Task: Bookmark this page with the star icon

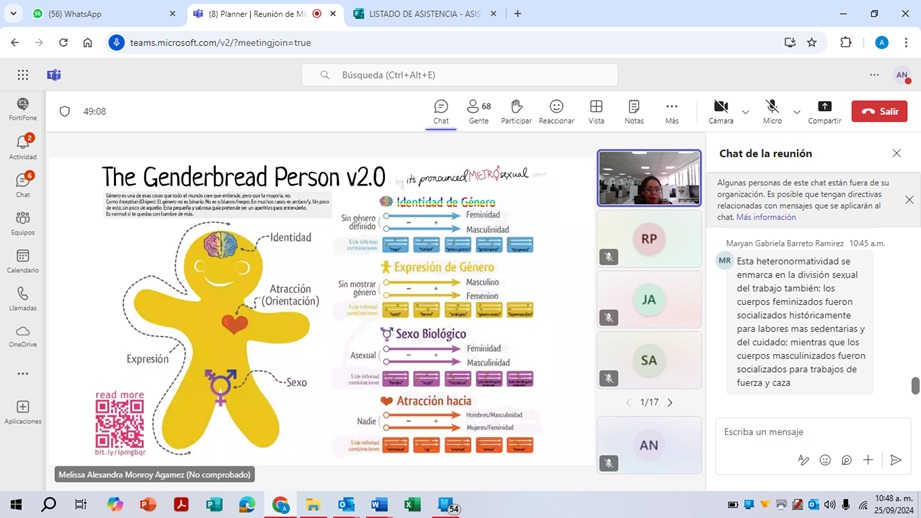Action: coord(812,42)
